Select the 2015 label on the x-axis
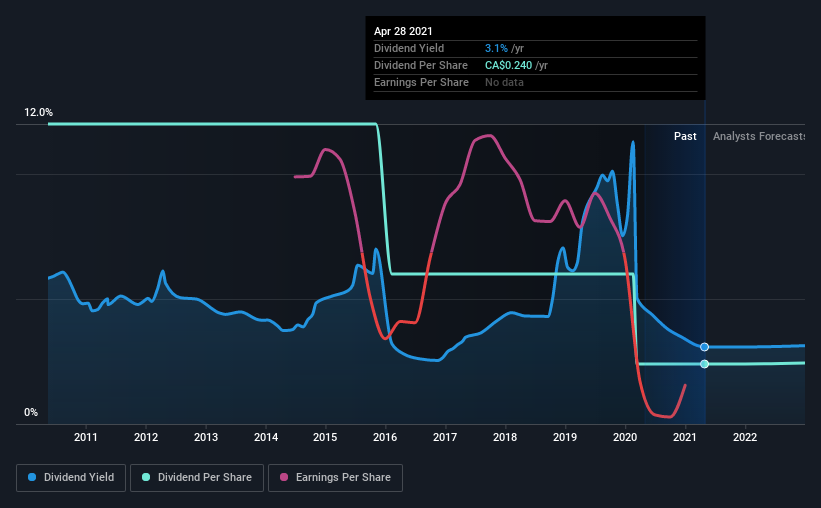Image resolution: width=821 pixels, height=508 pixels. (x=325, y=437)
